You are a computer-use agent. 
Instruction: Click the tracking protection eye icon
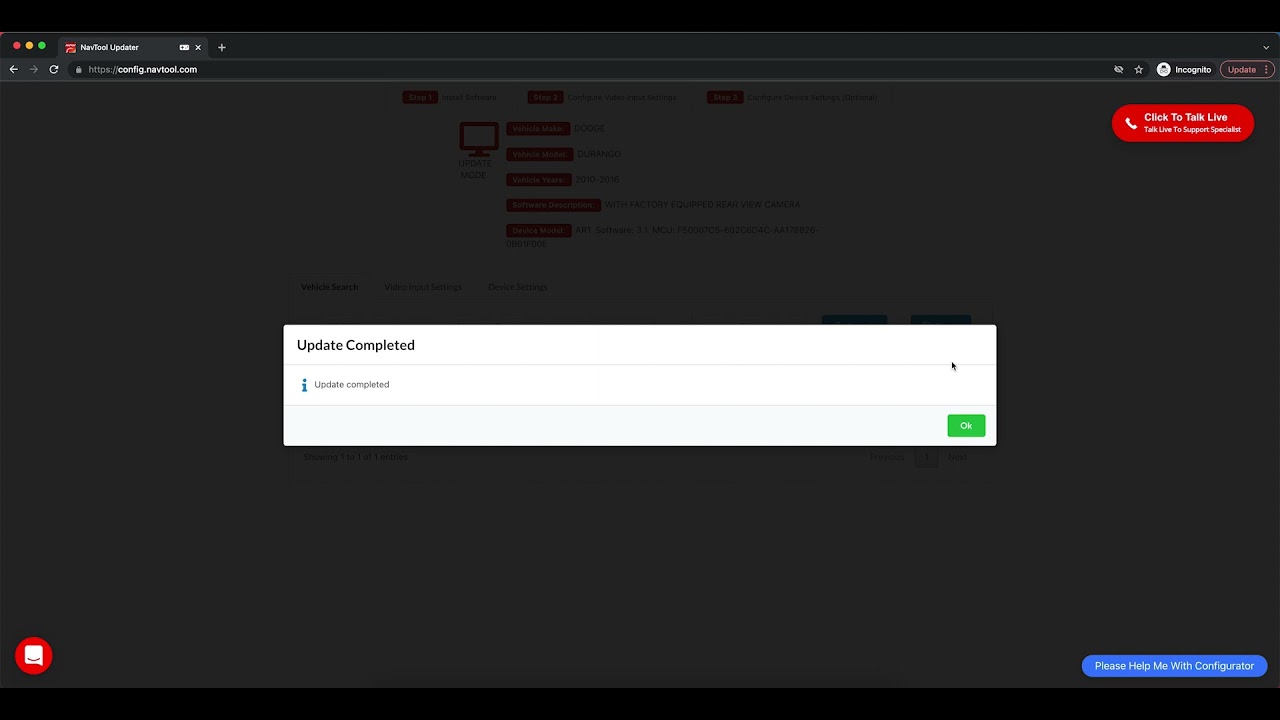pos(1119,70)
